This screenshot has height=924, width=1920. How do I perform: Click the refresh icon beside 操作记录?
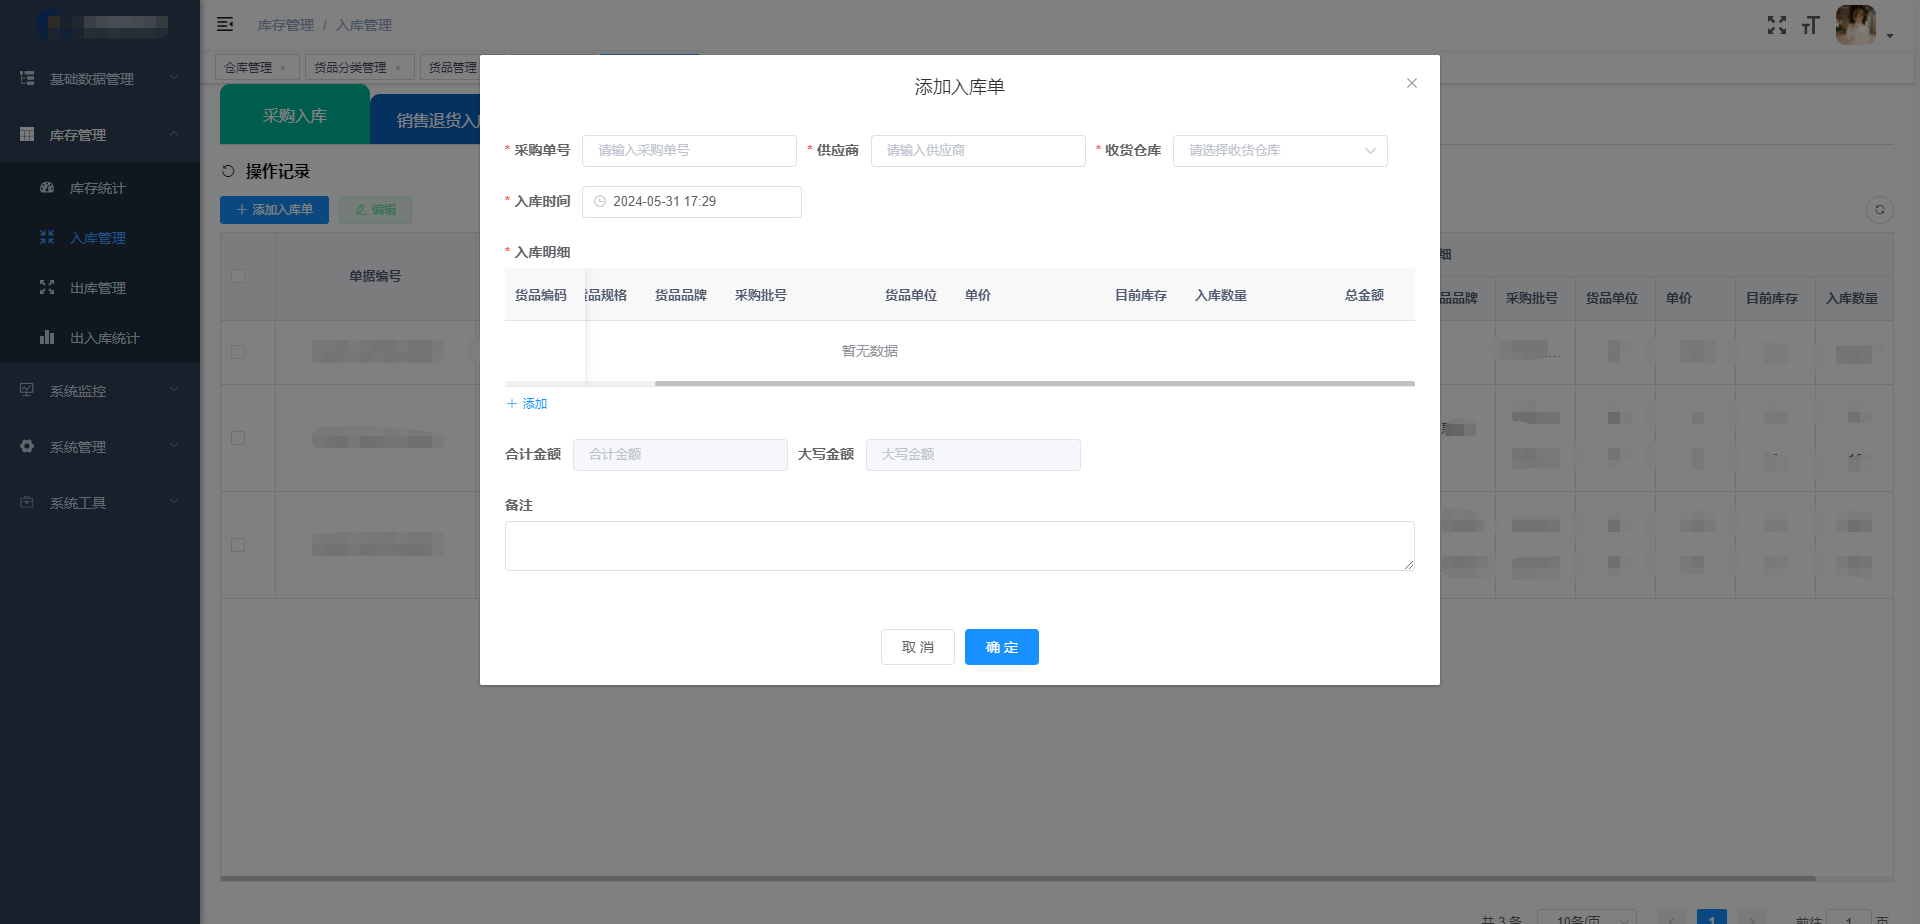click(228, 171)
